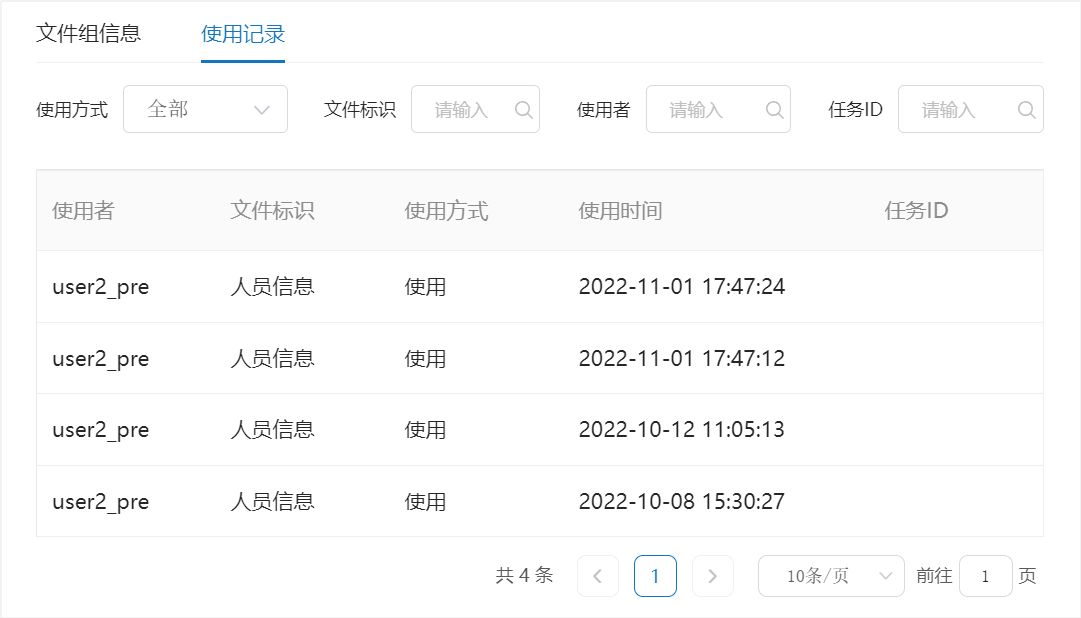
Task: Open the 使用方式 dropdown showing 全部
Action: (205, 109)
